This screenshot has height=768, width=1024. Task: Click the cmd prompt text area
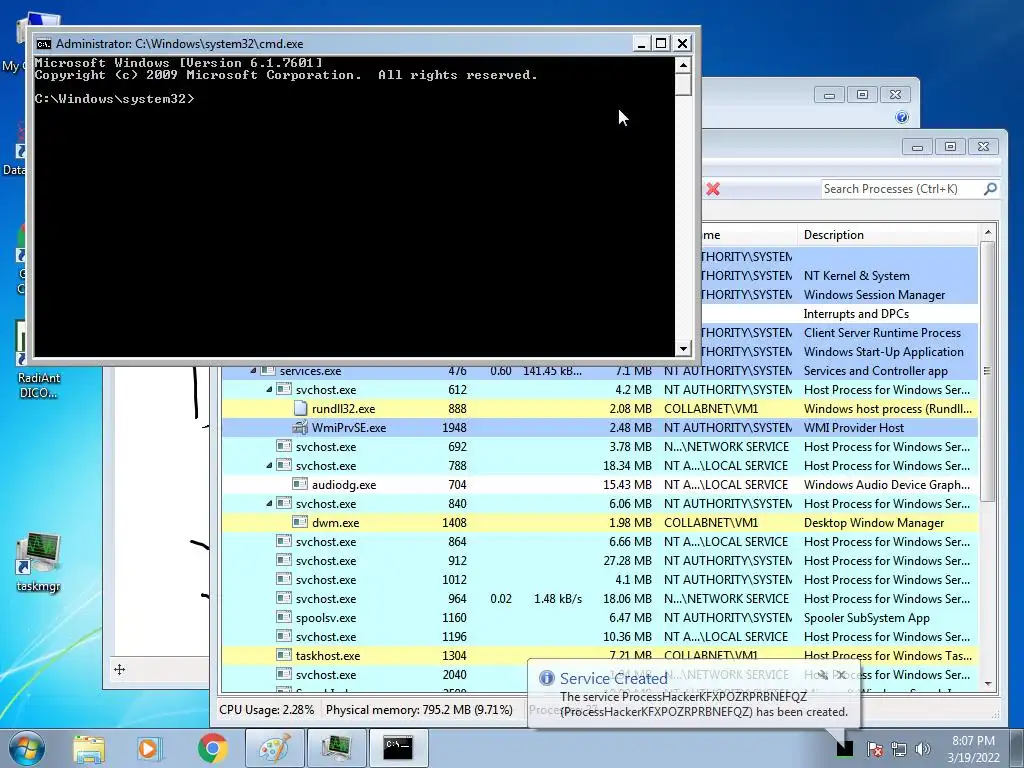coord(353,206)
